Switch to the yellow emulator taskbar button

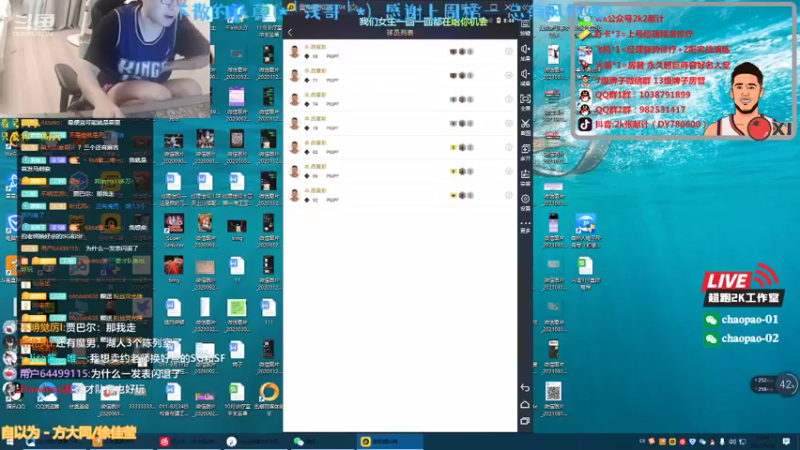390,442
